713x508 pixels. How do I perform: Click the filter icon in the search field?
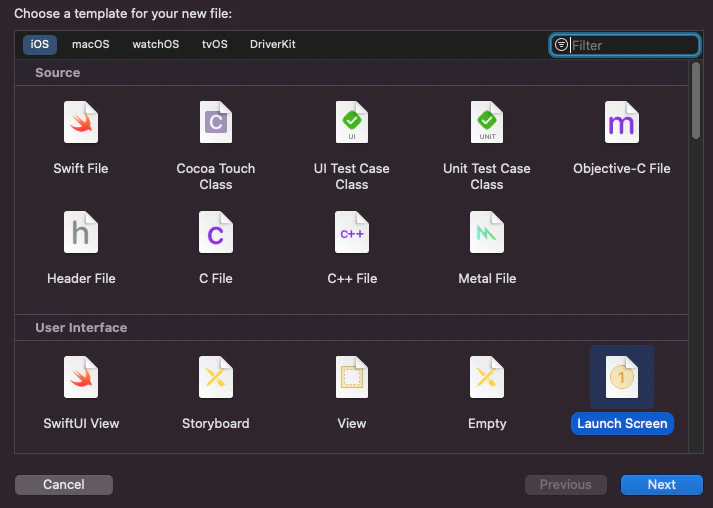click(x=562, y=45)
